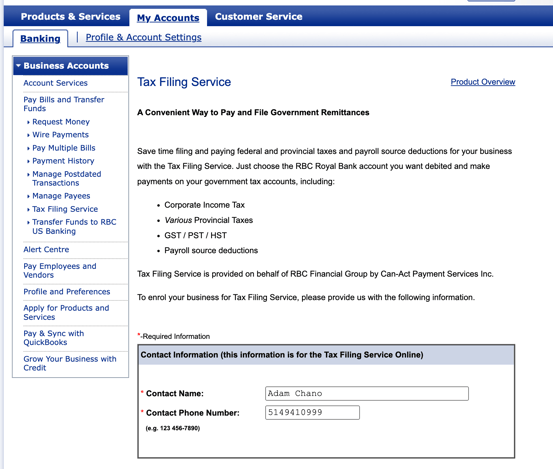Open Wire Payments page

tap(60, 135)
